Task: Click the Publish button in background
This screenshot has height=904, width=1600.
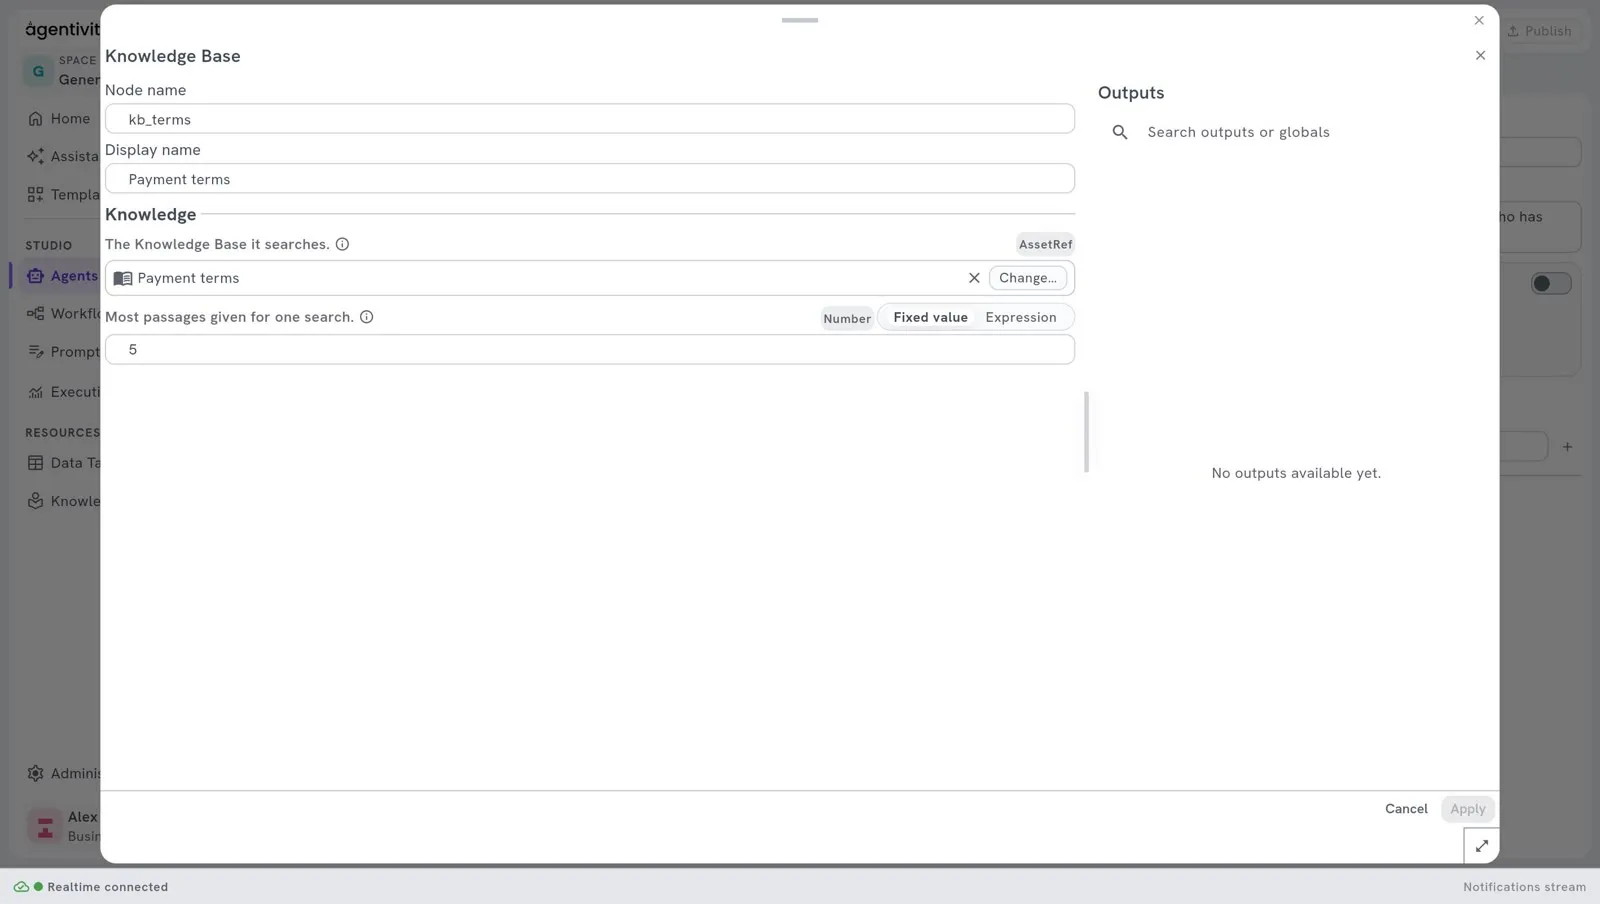Action: point(1539,31)
